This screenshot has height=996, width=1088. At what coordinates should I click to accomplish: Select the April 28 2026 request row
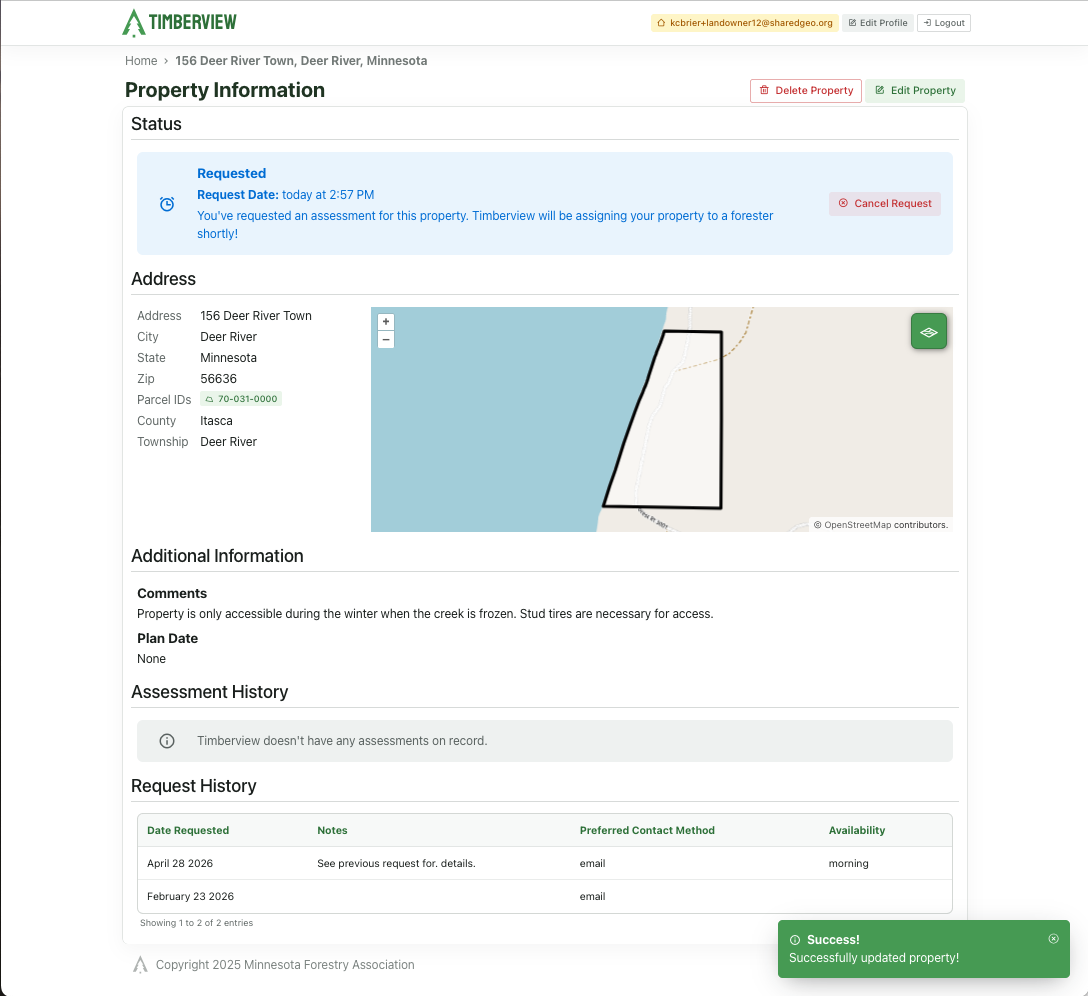(x=545, y=863)
